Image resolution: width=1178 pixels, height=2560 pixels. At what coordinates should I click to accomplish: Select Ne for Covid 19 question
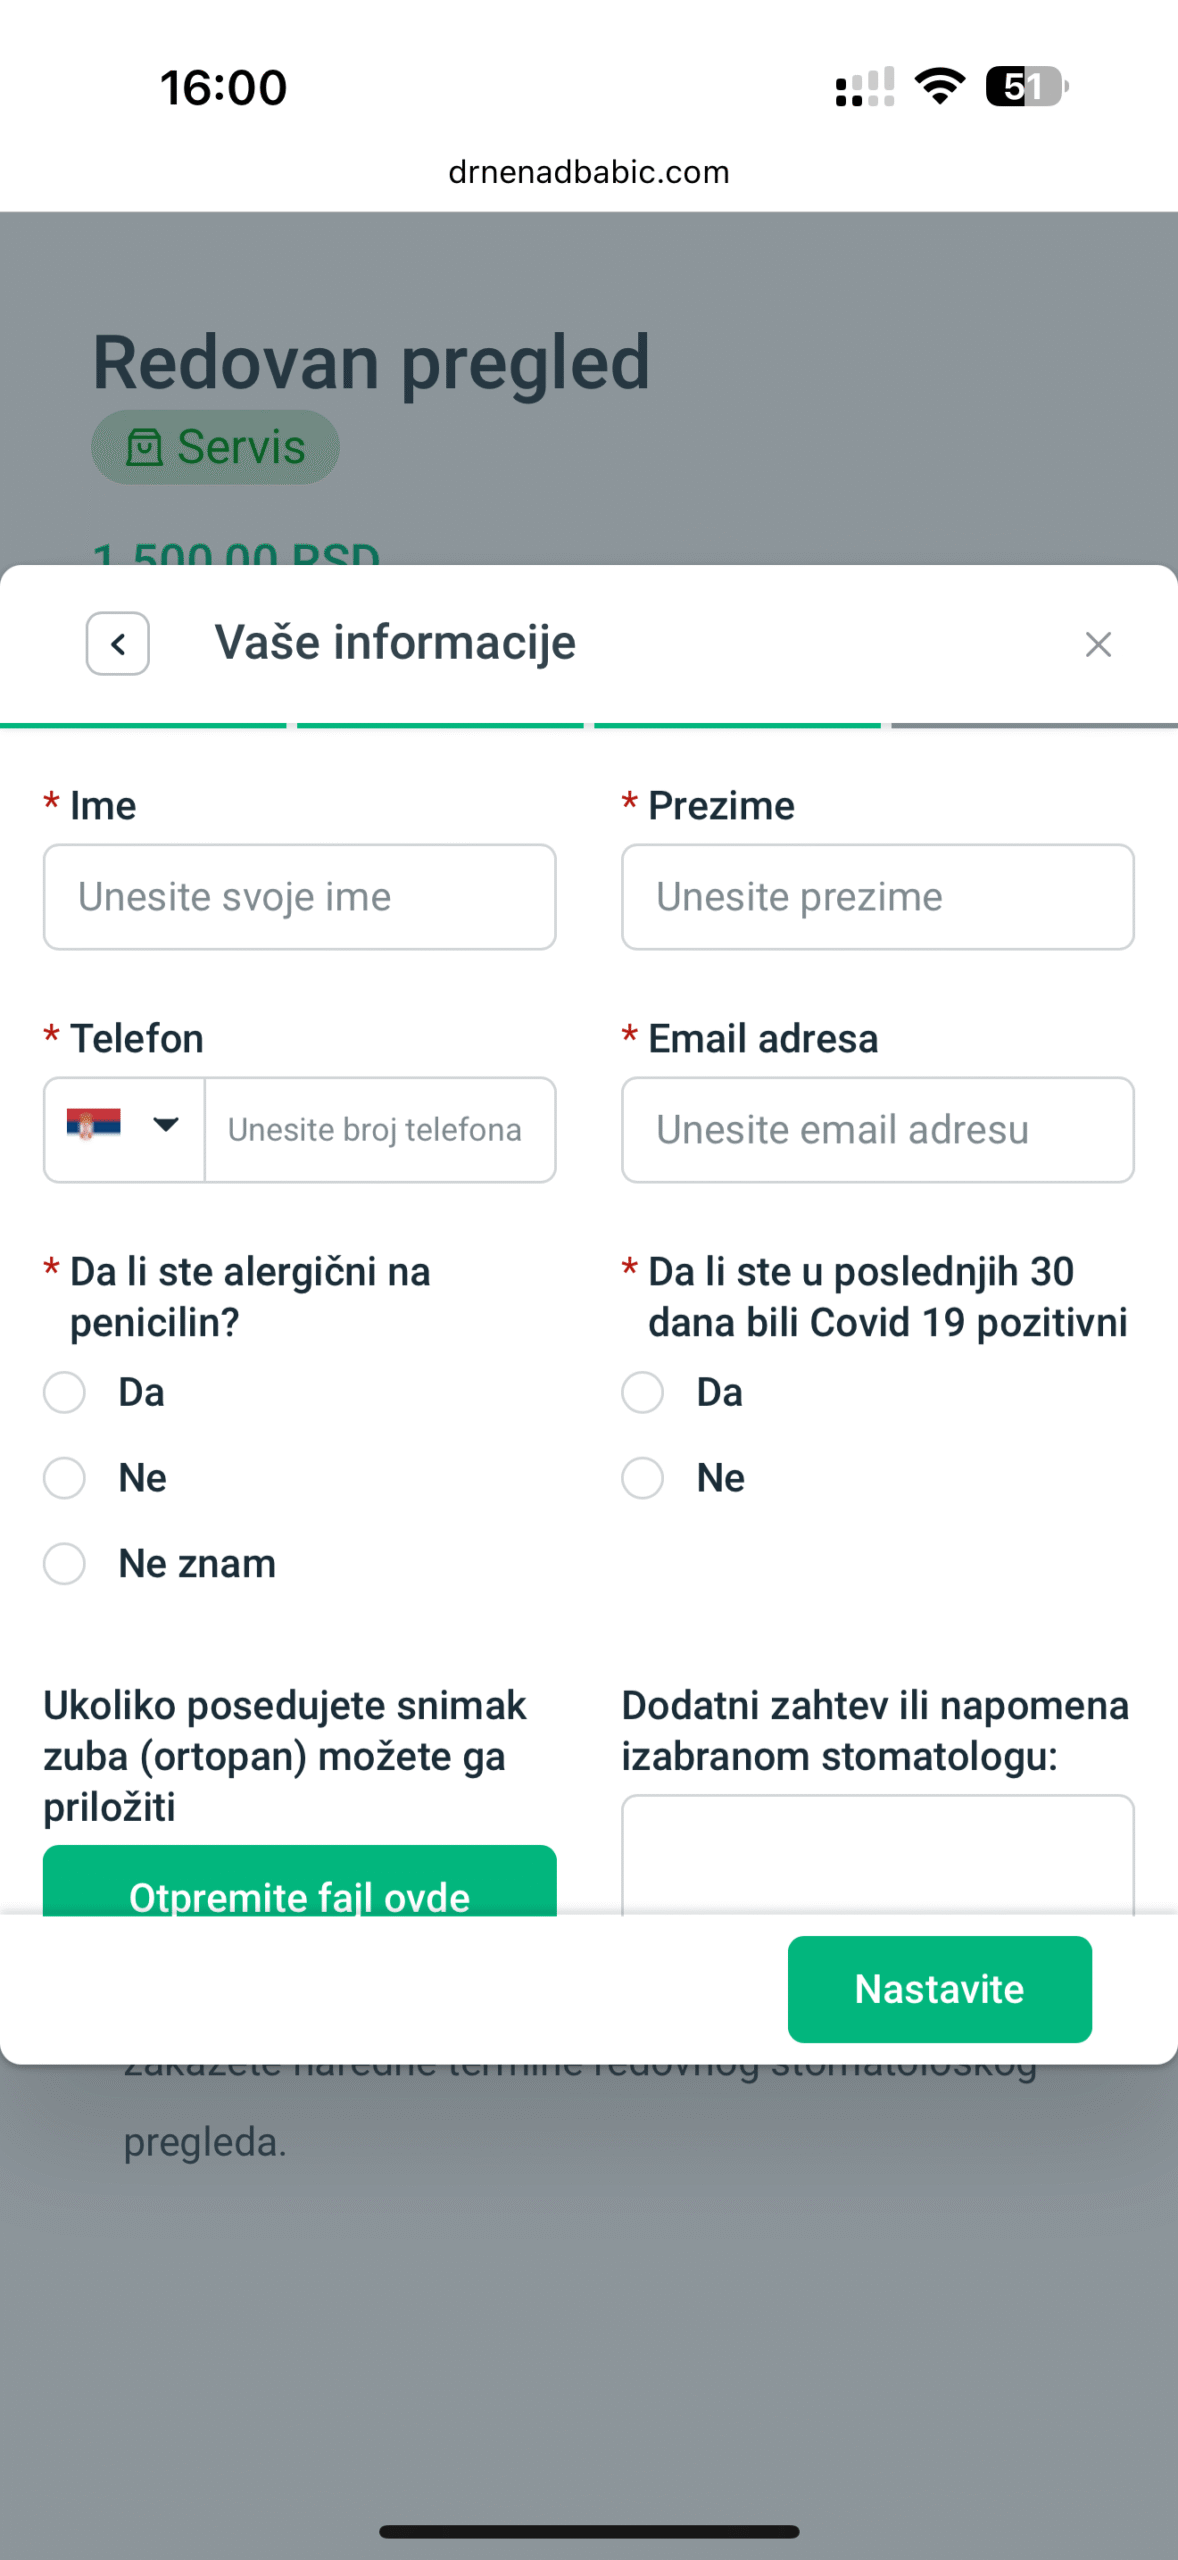643,1478
